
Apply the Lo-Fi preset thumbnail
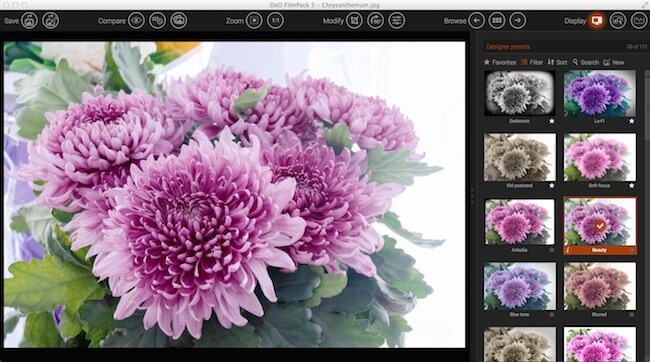coord(599,93)
